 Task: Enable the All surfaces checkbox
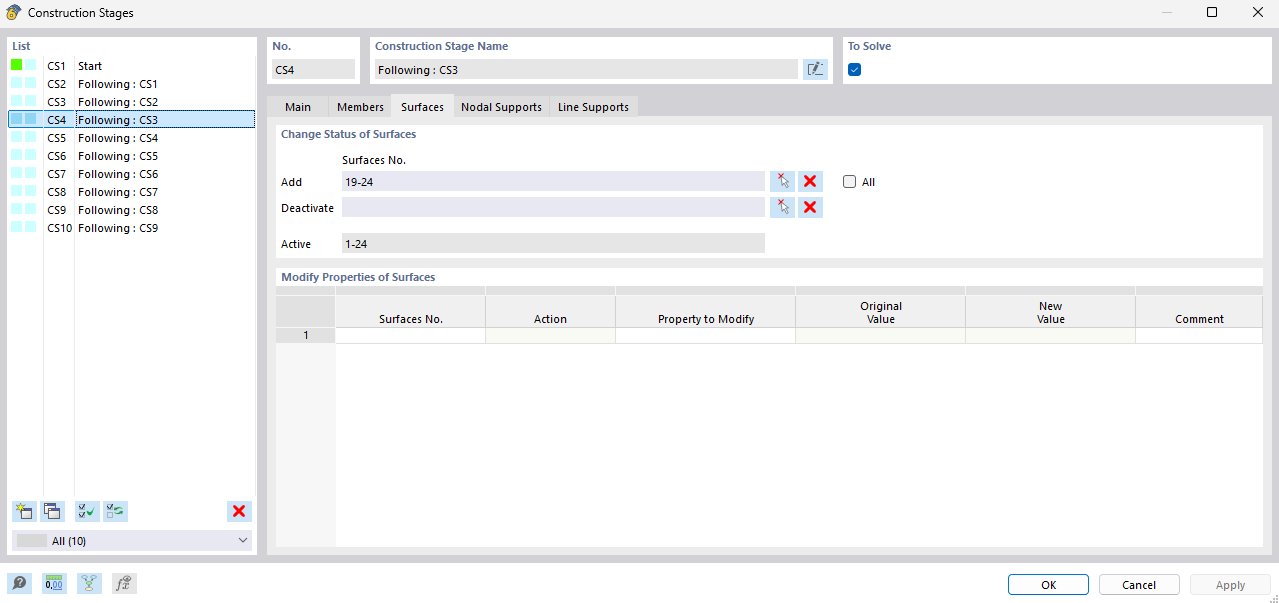point(848,181)
